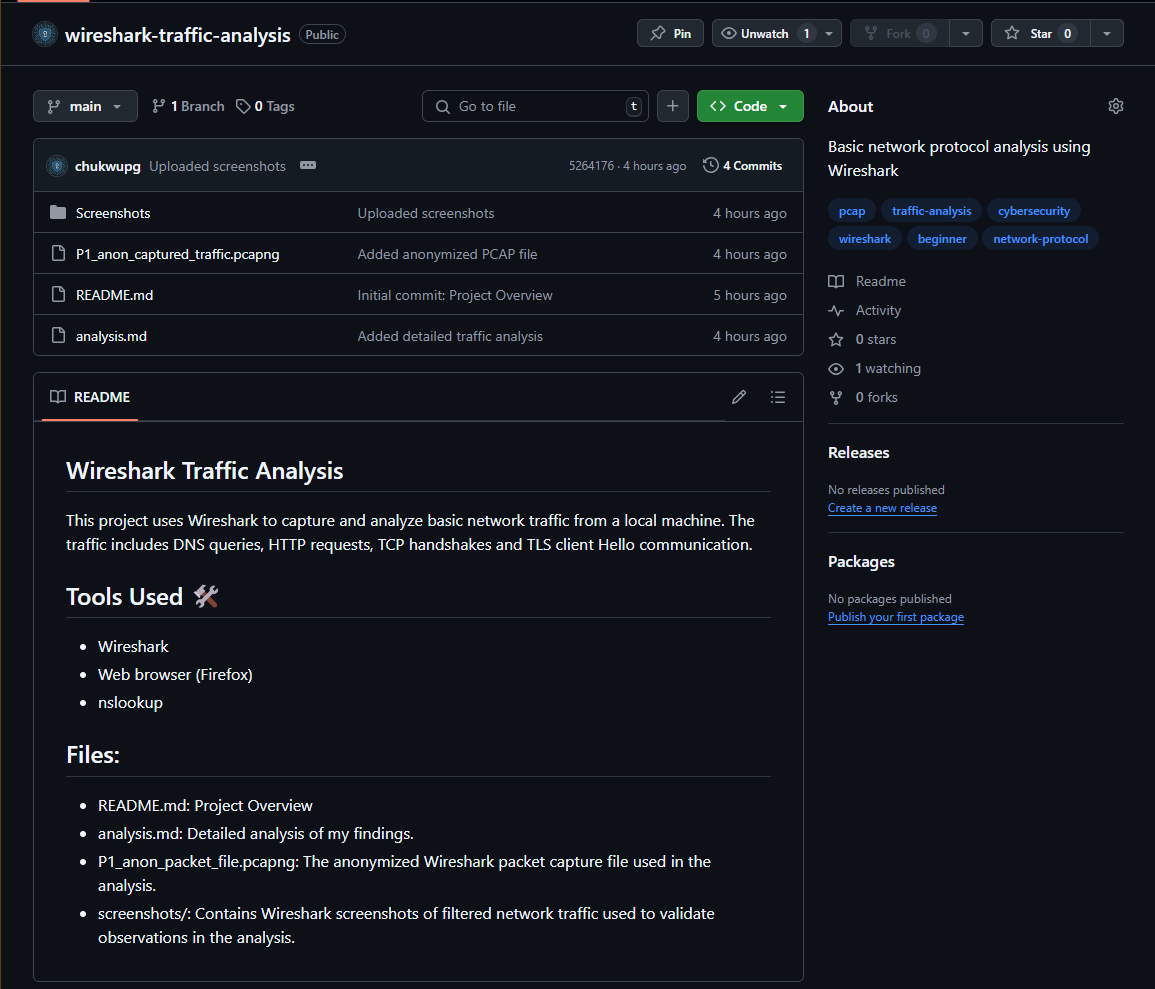Image resolution: width=1155 pixels, height=989 pixels.
Task: Open the fork options dropdown arrow
Action: click(965, 34)
